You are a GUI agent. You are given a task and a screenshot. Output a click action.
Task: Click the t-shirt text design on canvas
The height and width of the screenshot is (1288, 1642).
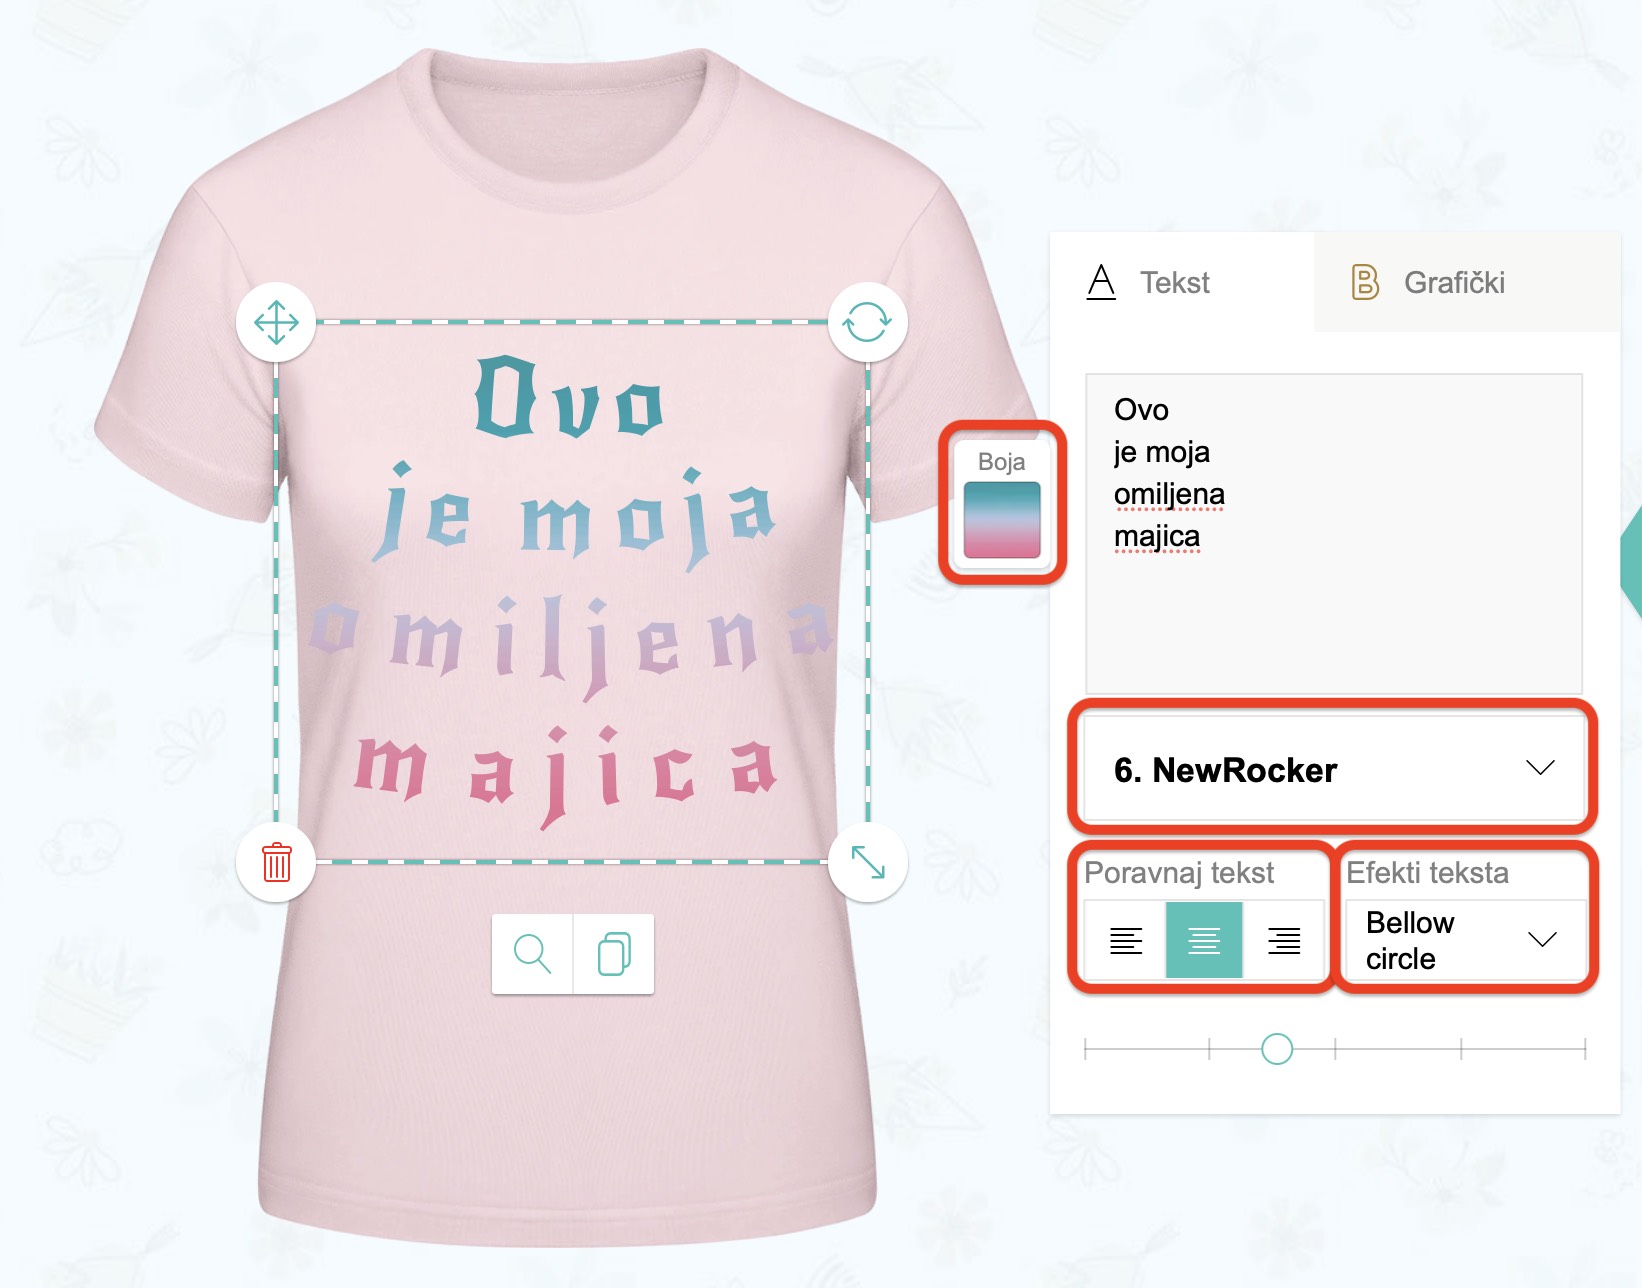[x=571, y=592]
